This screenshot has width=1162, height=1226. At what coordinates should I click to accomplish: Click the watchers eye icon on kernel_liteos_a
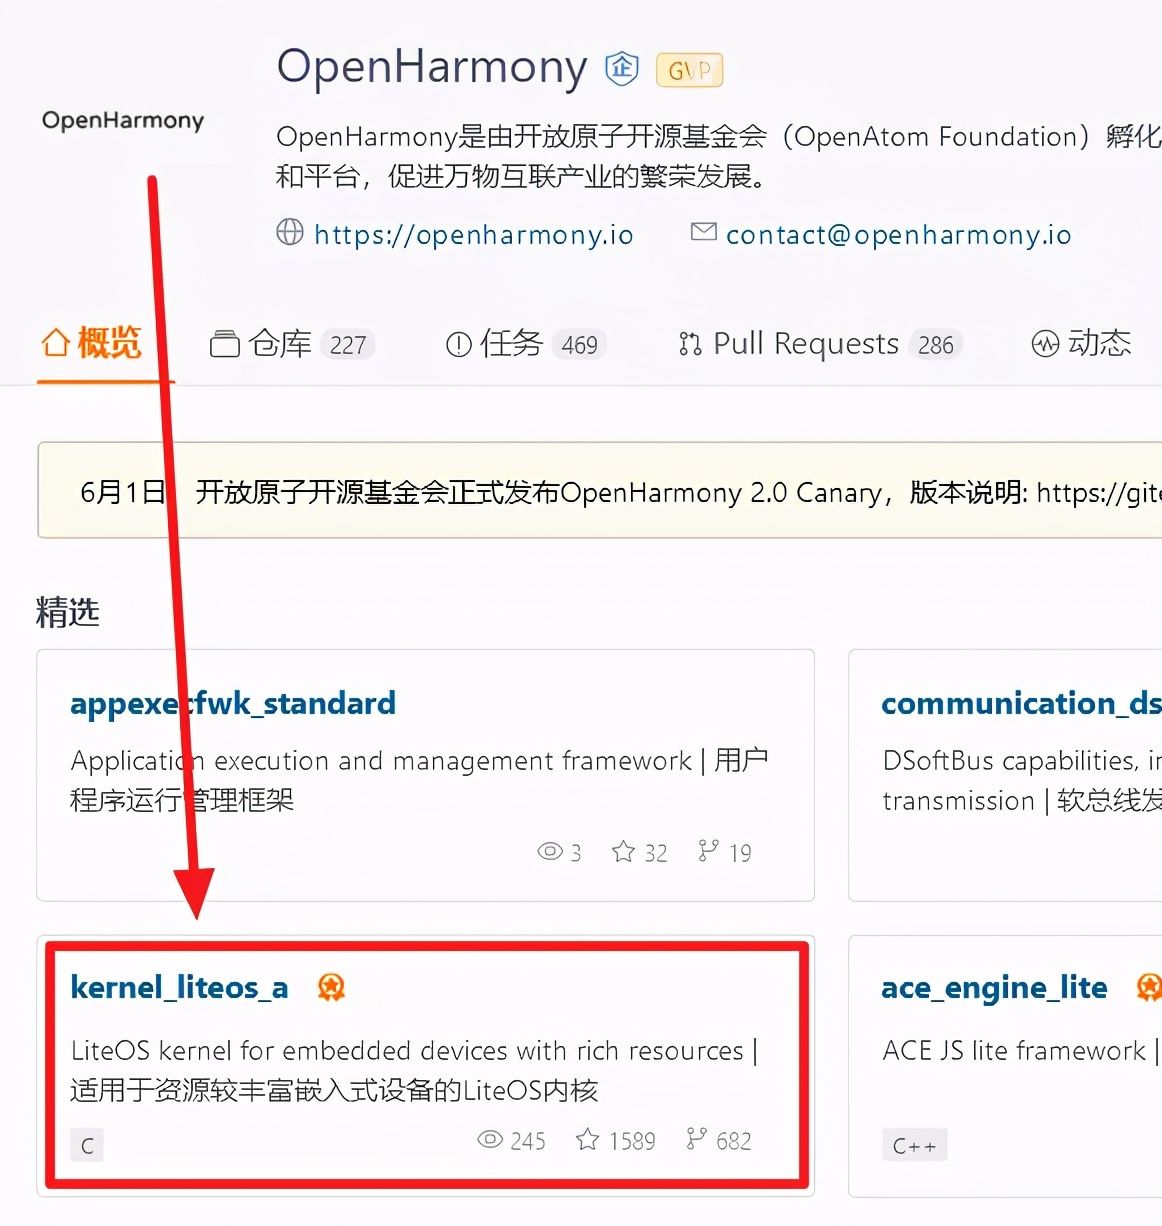[490, 1139]
